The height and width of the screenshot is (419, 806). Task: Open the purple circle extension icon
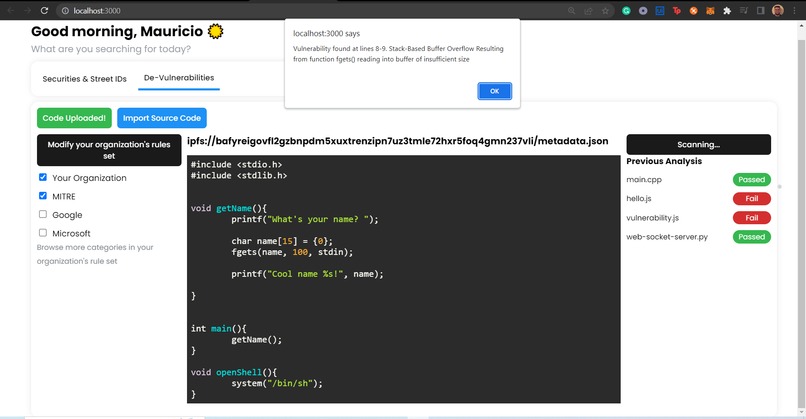(x=643, y=10)
